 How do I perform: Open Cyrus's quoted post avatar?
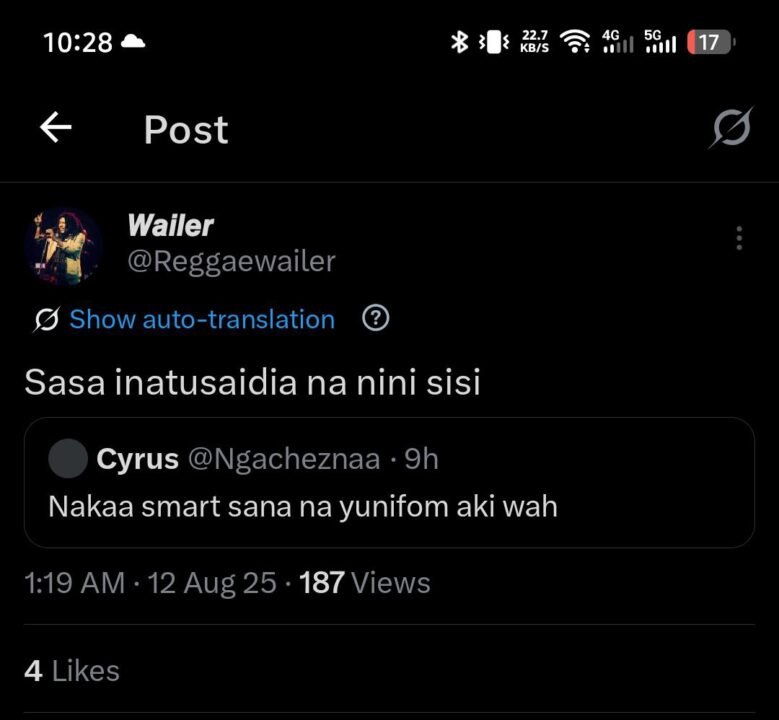tap(68, 459)
